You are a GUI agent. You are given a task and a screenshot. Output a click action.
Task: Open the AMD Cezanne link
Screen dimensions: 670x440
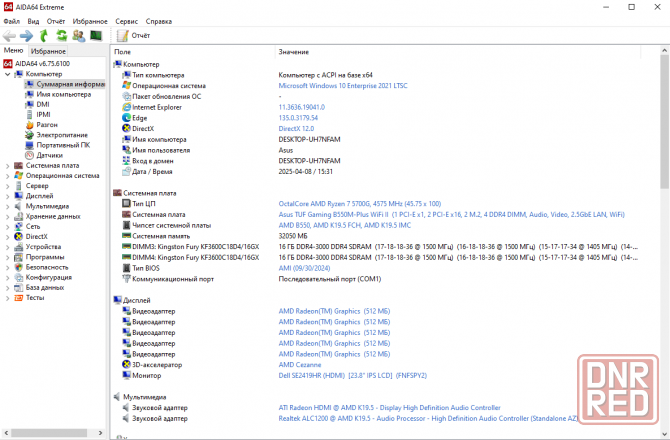(x=300, y=365)
